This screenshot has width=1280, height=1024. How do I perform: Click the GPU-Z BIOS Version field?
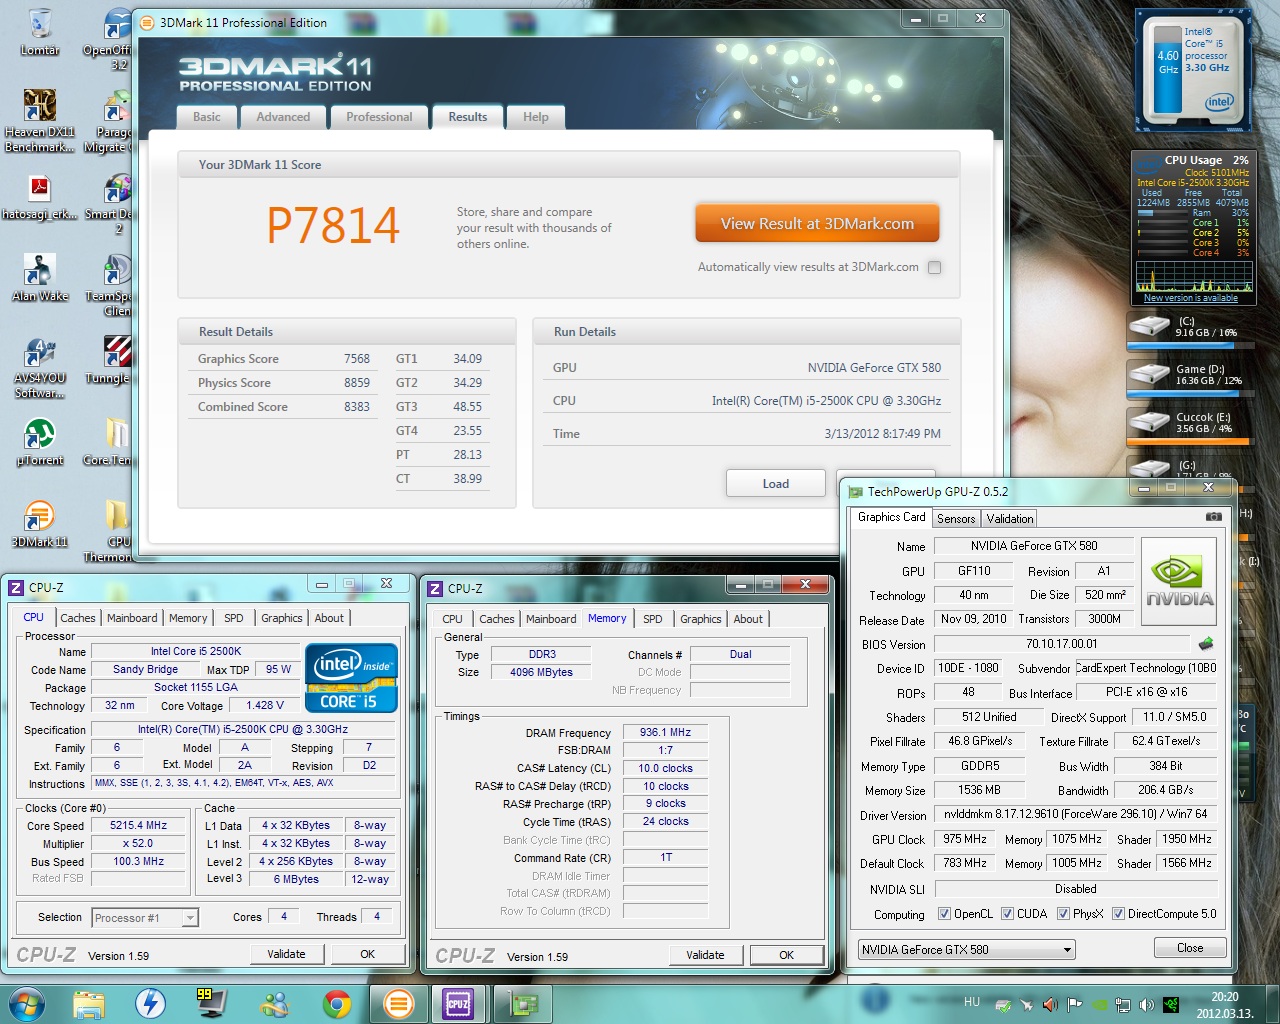pyautogui.click(x=1061, y=644)
